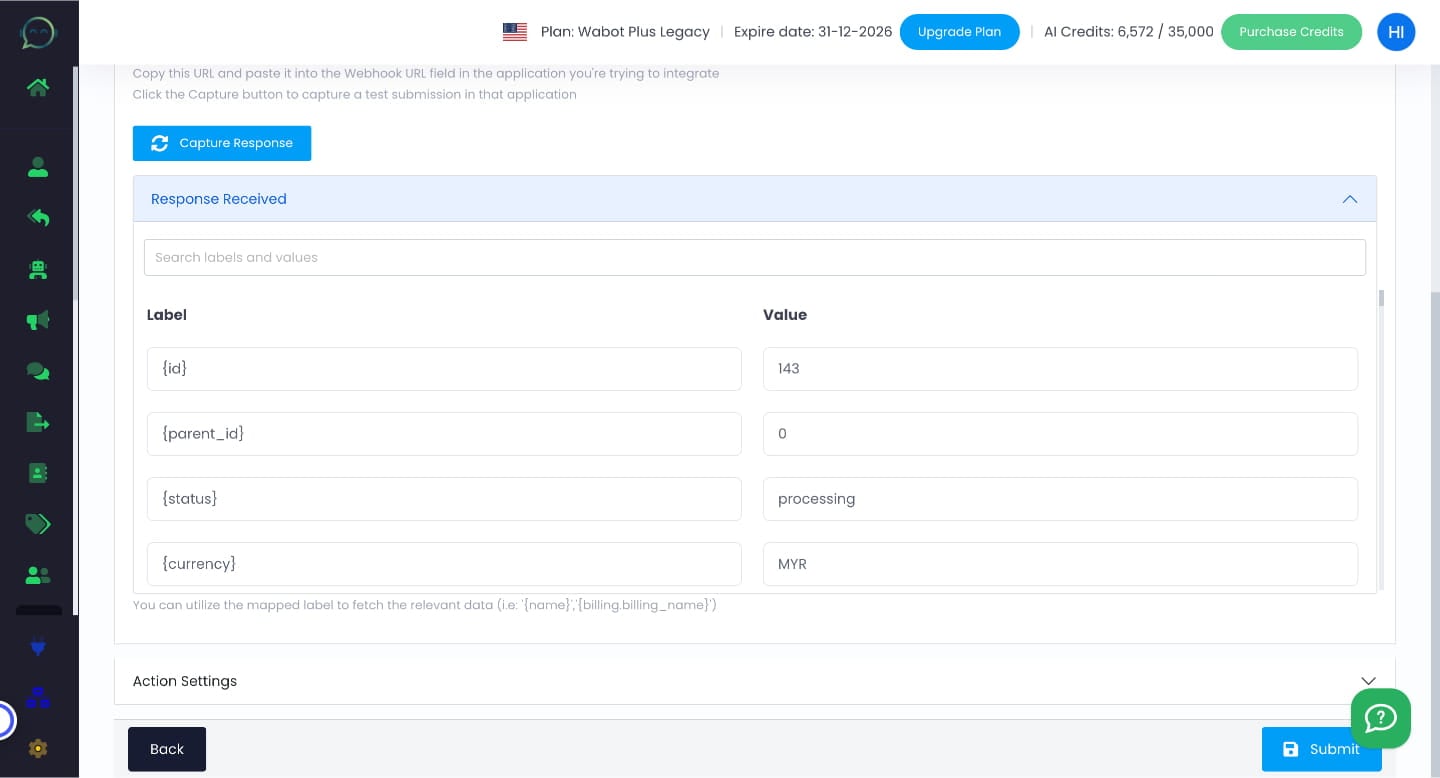Click the Submit button
This screenshot has height=778, width=1440.
(x=1321, y=749)
